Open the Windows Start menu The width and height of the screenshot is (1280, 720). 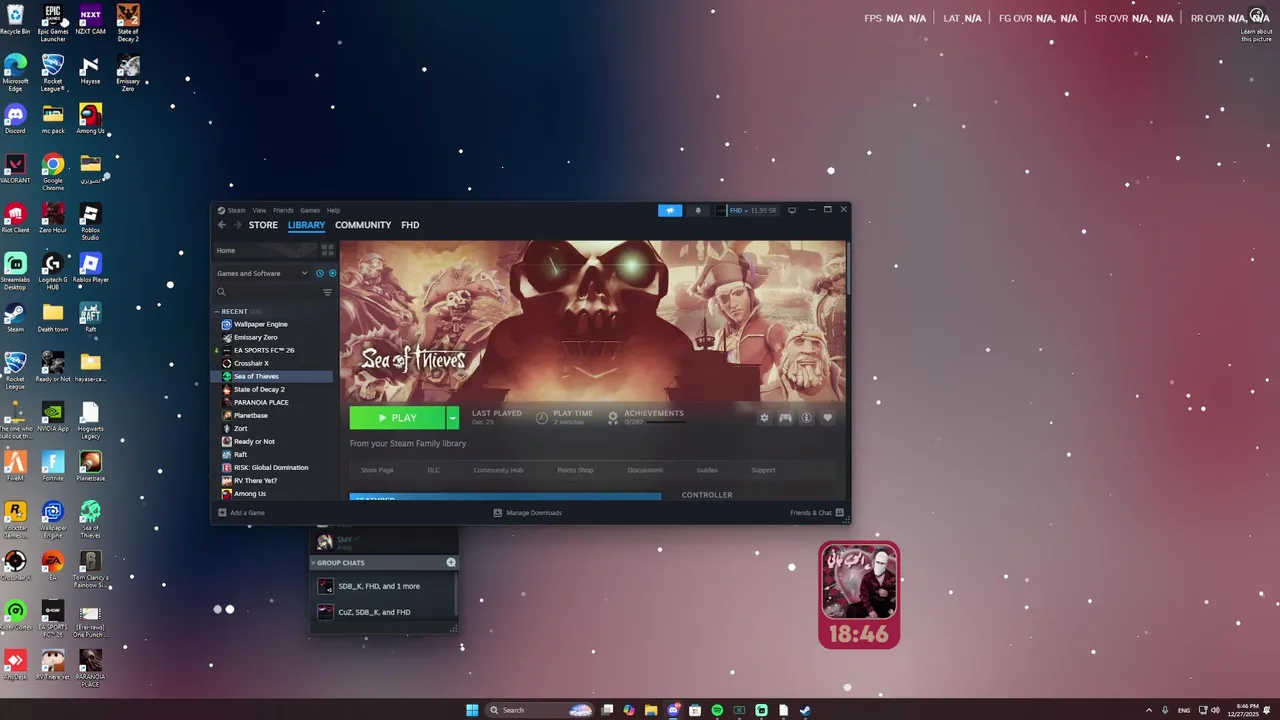pos(472,710)
